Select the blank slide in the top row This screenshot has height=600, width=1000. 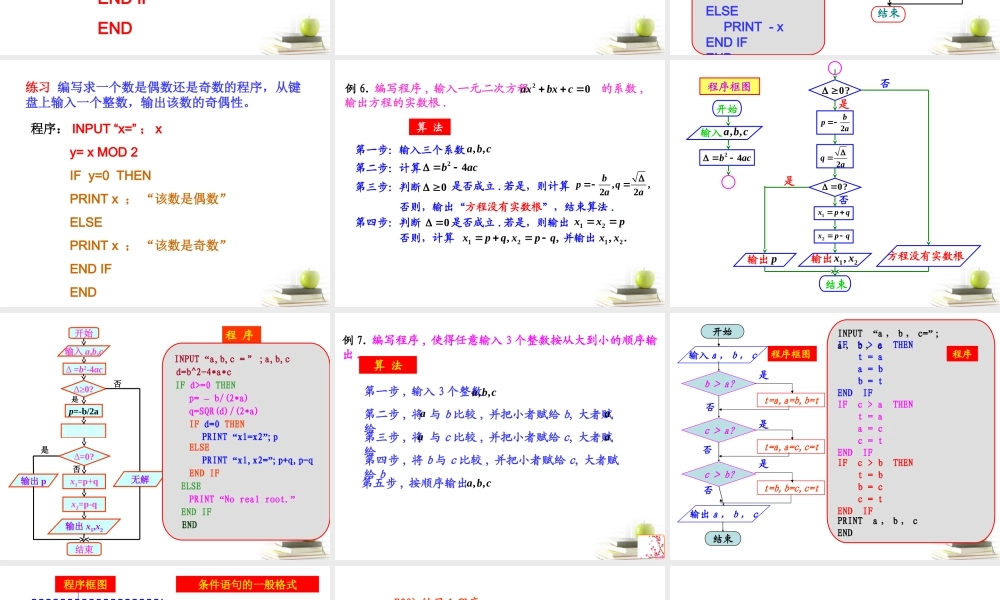(500, 27)
